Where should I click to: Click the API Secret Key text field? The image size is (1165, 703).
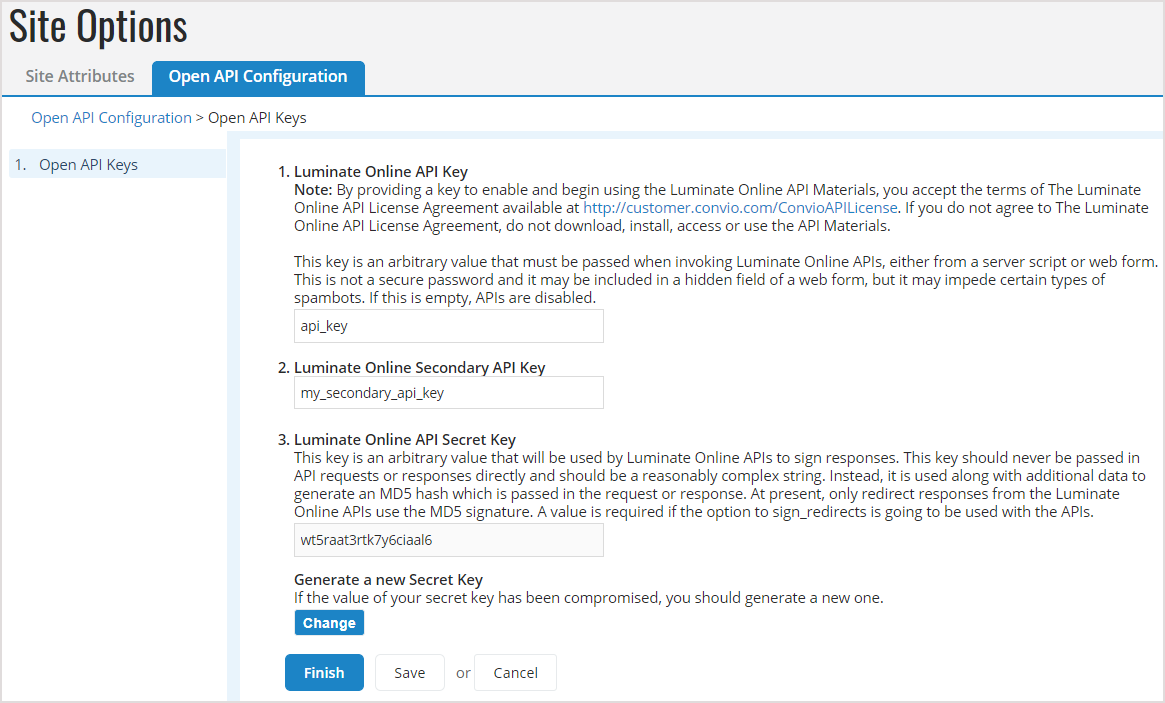pos(449,540)
